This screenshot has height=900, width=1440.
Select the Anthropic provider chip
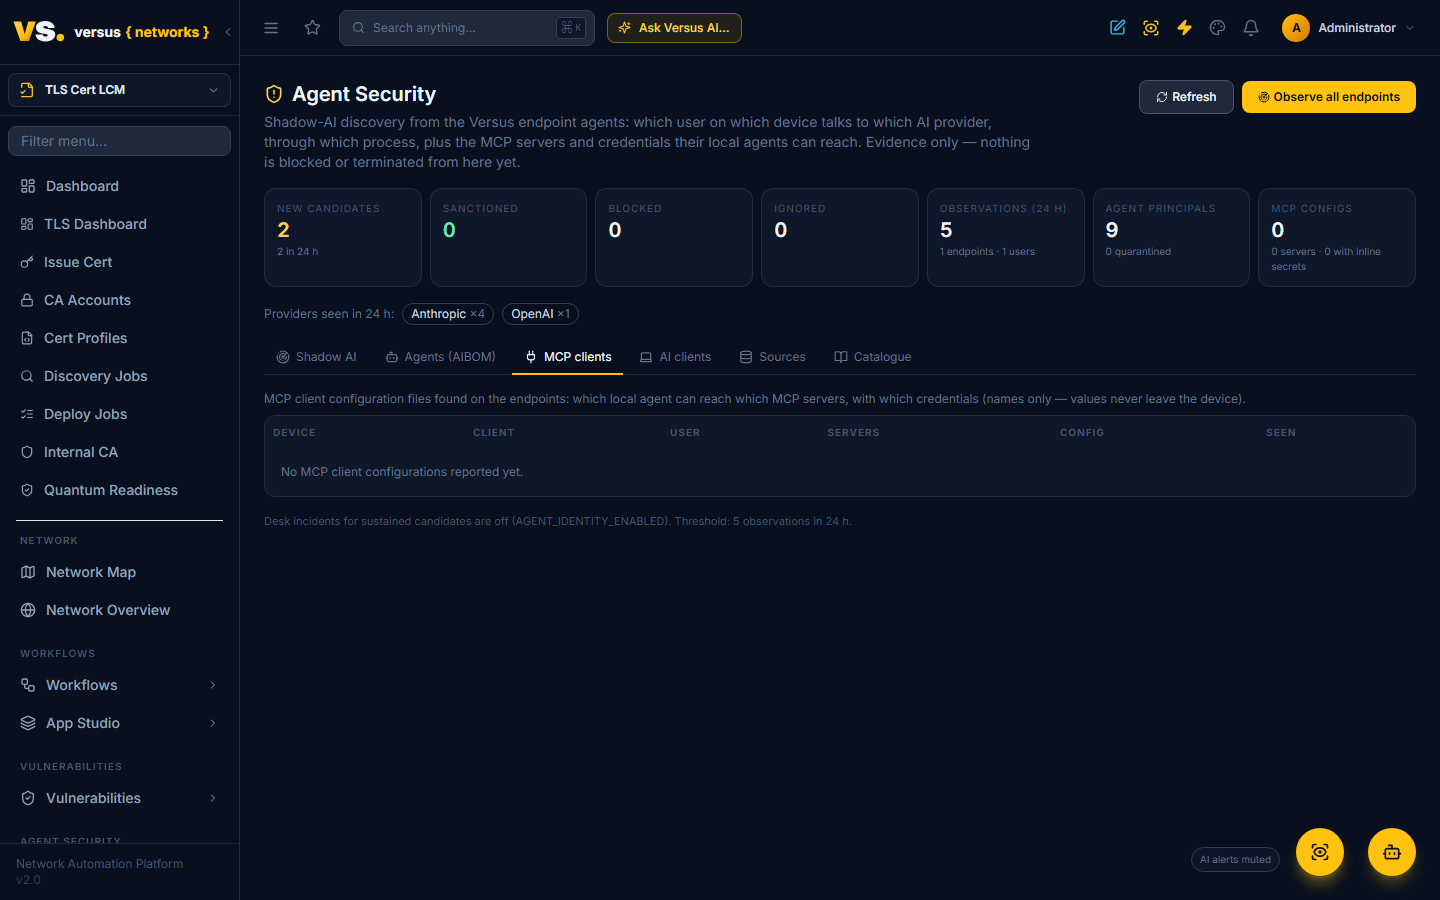(x=448, y=314)
